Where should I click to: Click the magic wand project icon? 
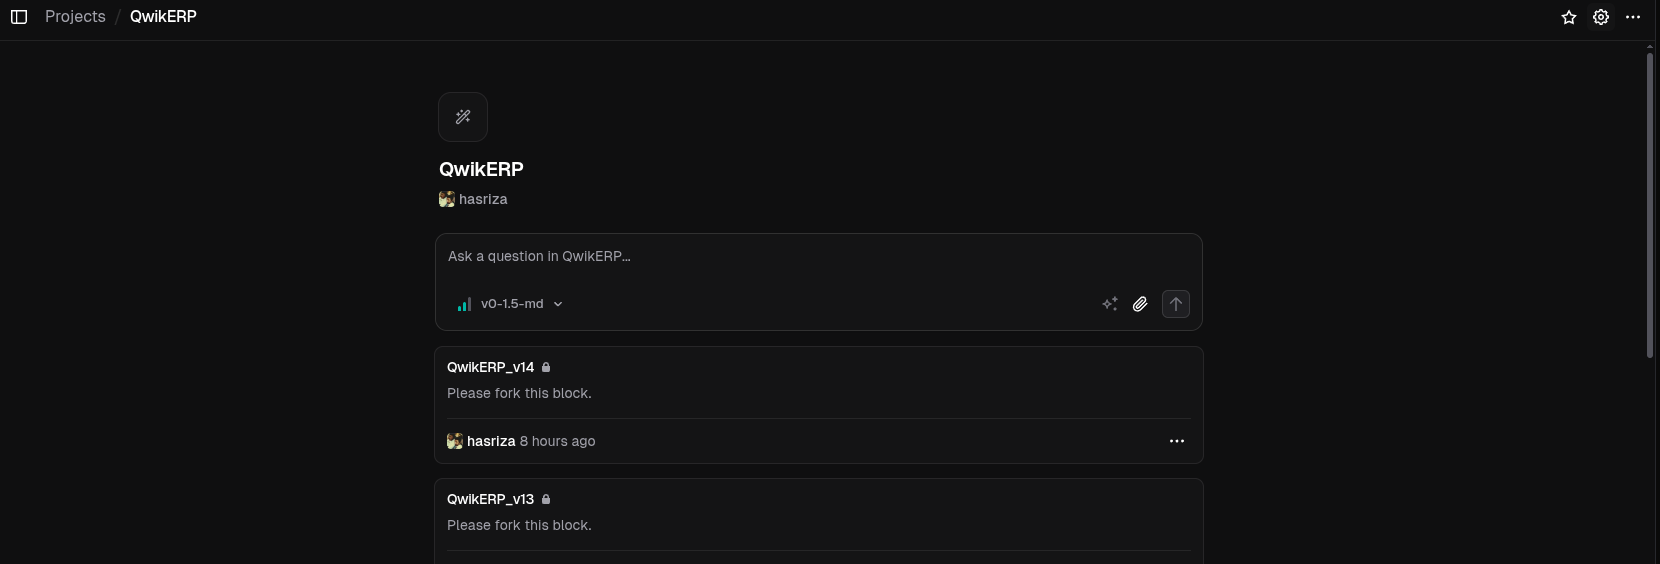(x=463, y=117)
